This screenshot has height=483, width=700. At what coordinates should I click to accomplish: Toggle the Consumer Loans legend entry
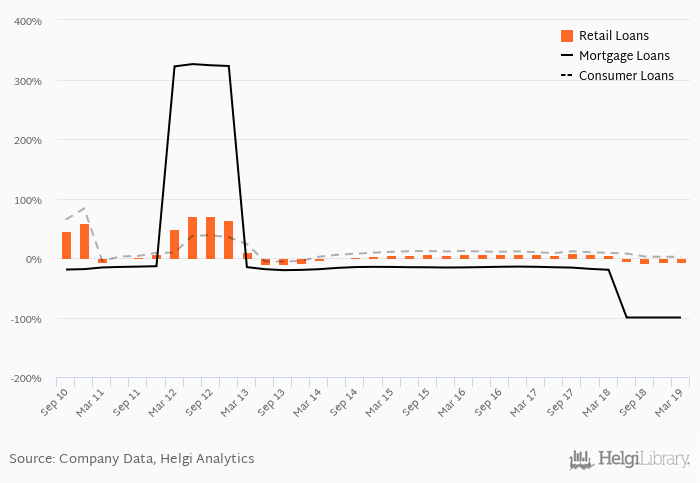pyautogui.click(x=617, y=76)
